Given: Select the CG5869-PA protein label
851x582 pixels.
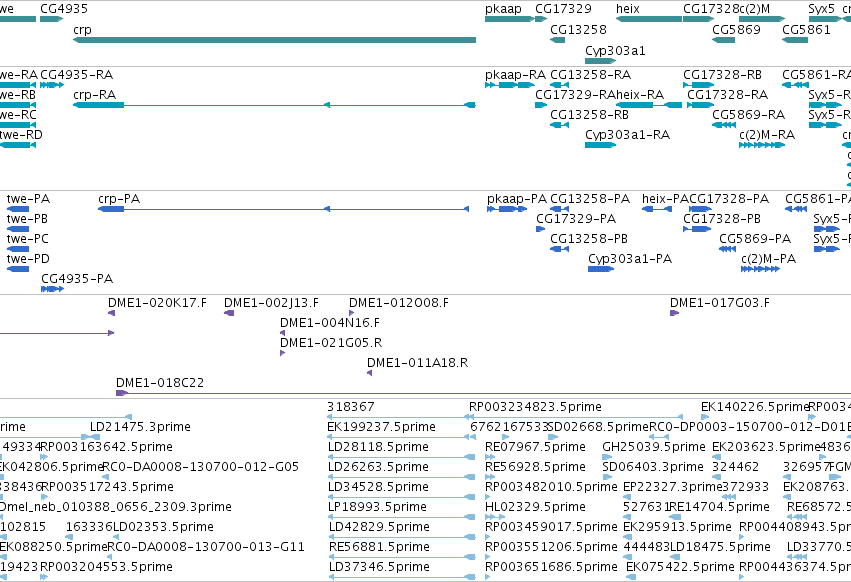Looking at the screenshot, I should pos(755,239).
